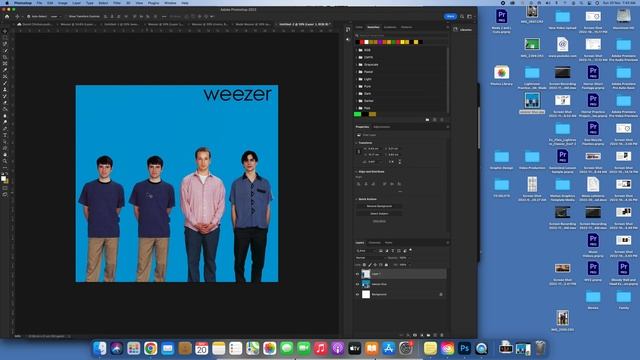Screen dimensions: 640x360
Task: Click the Select Subject button
Action: 379,213
